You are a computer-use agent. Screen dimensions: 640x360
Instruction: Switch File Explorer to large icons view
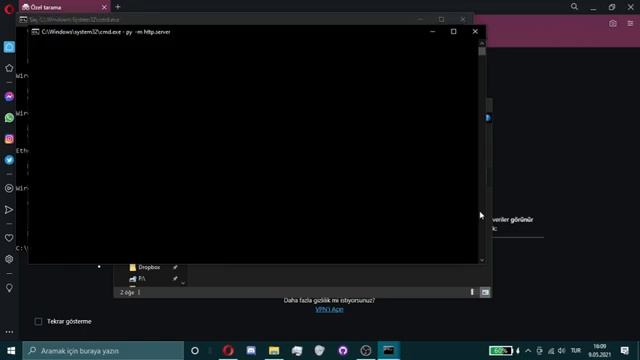(x=485, y=292)
